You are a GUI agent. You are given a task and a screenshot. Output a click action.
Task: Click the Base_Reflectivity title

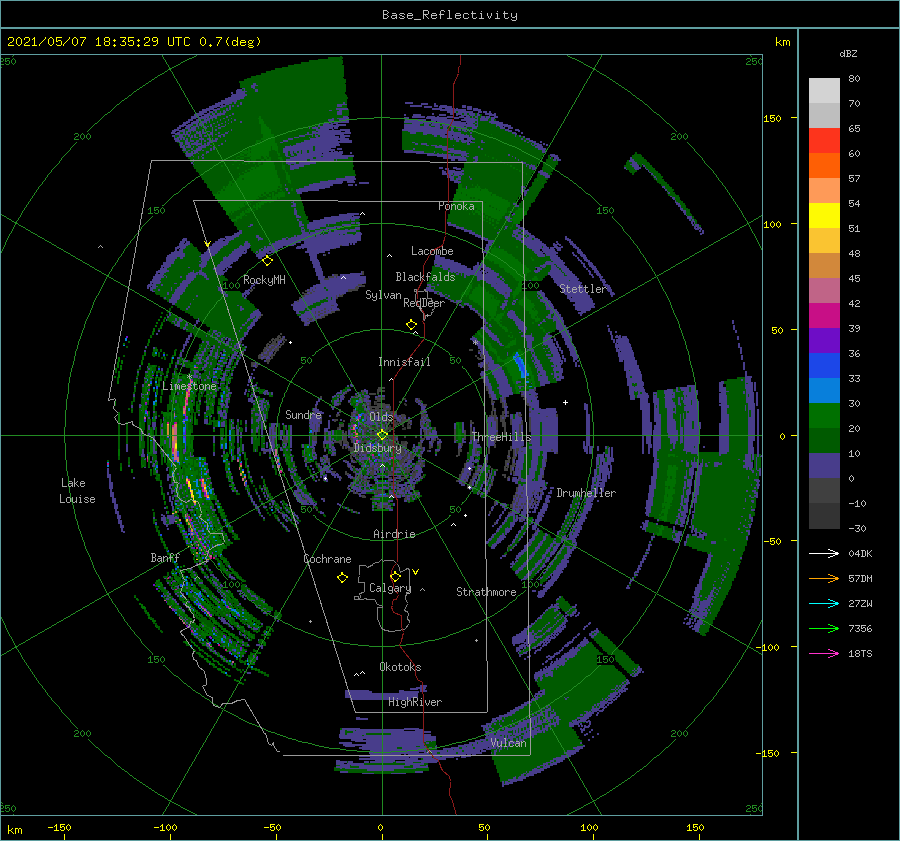point(450,15)
